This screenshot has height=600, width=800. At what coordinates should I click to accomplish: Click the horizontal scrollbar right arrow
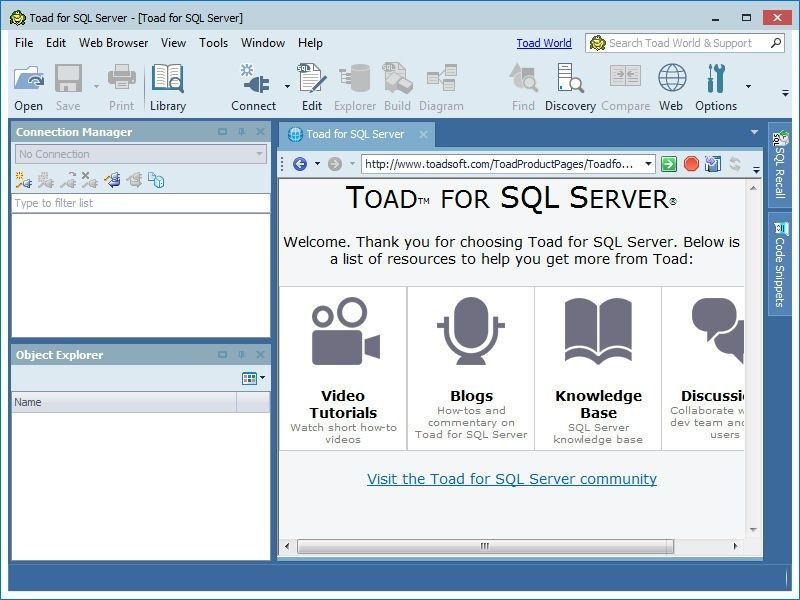click(x=735, y=546)
